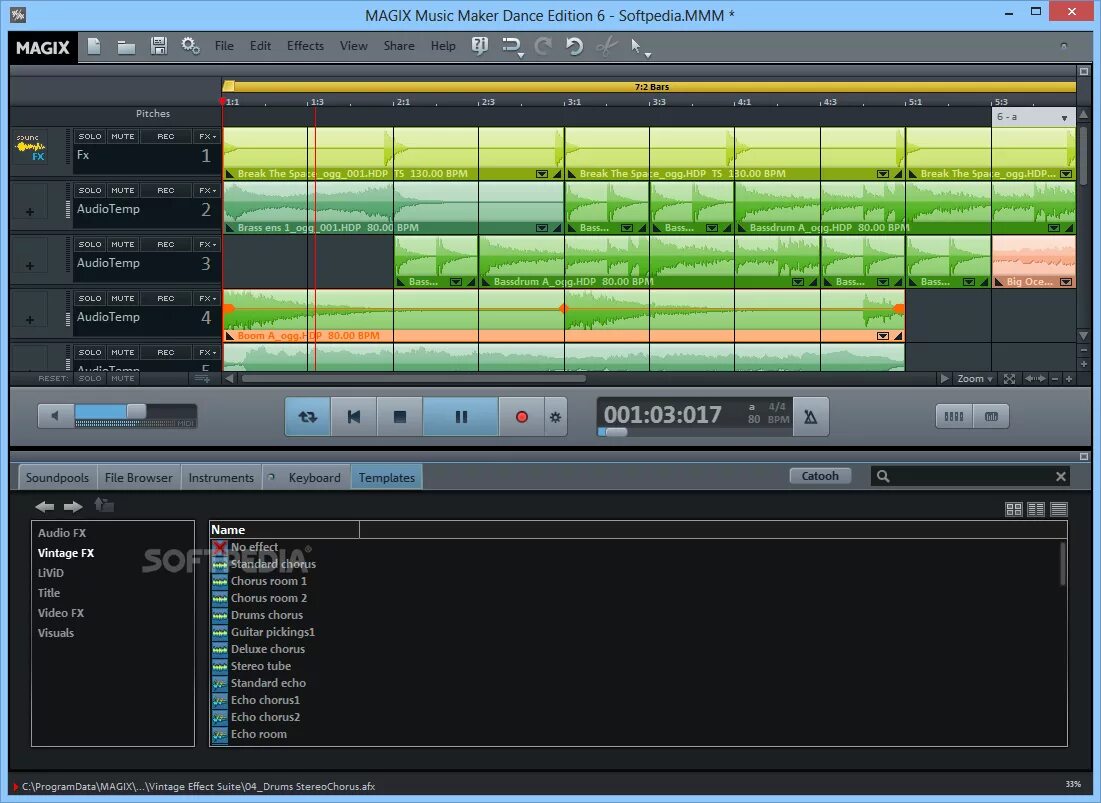Click the plus icon on AudioTemp track 2
The height and width of the screenshot is (803, 1101).
point(29,211)
